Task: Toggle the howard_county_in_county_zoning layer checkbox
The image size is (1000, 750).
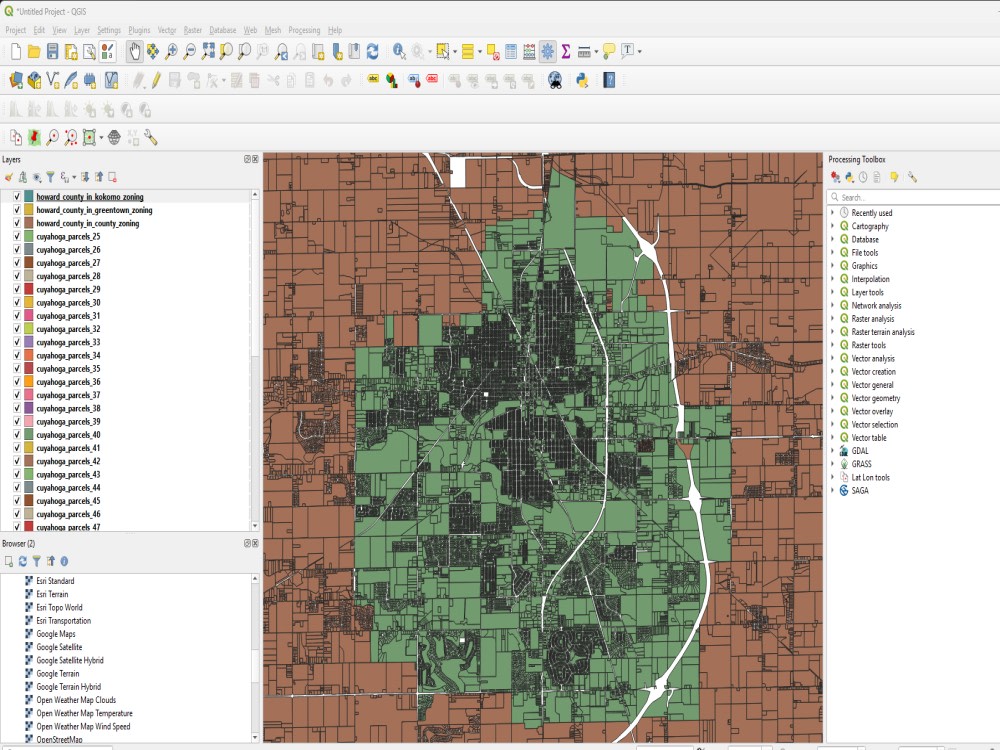Action: [17, 223]
